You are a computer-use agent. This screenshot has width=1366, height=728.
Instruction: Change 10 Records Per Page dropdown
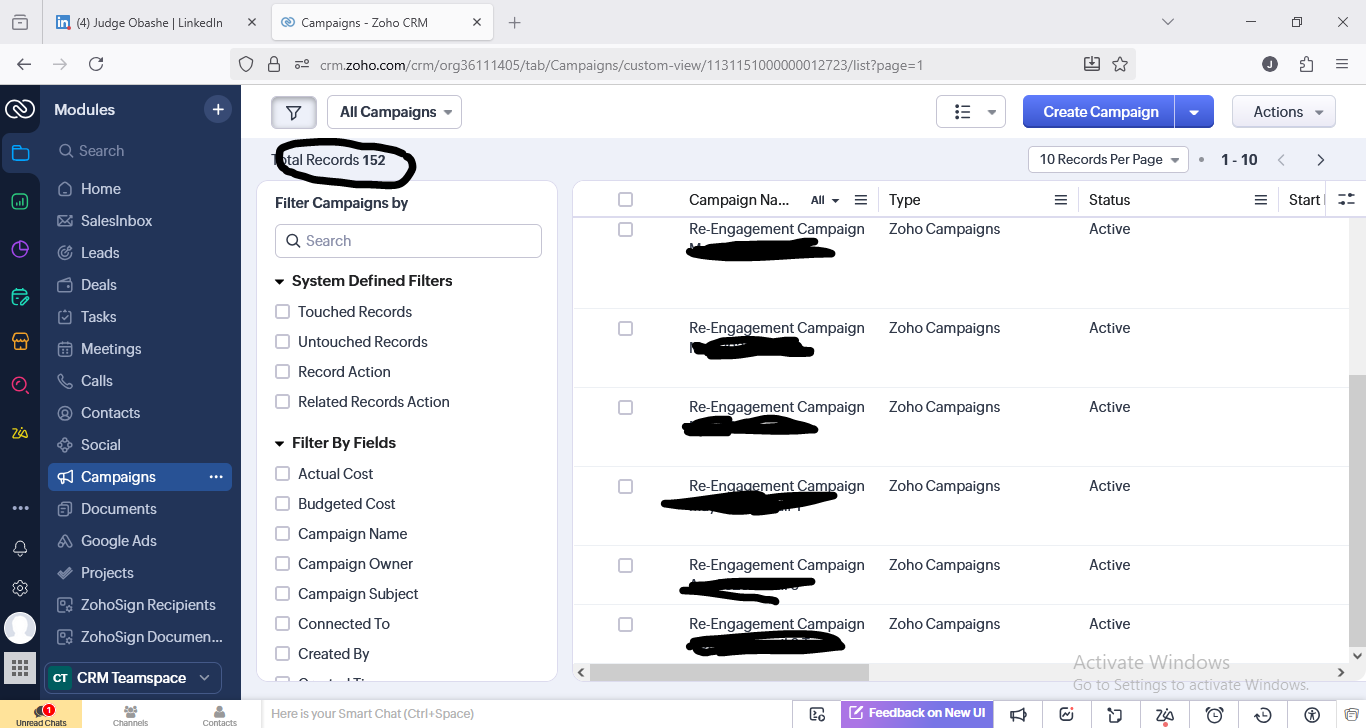(x=1108, y=160)
